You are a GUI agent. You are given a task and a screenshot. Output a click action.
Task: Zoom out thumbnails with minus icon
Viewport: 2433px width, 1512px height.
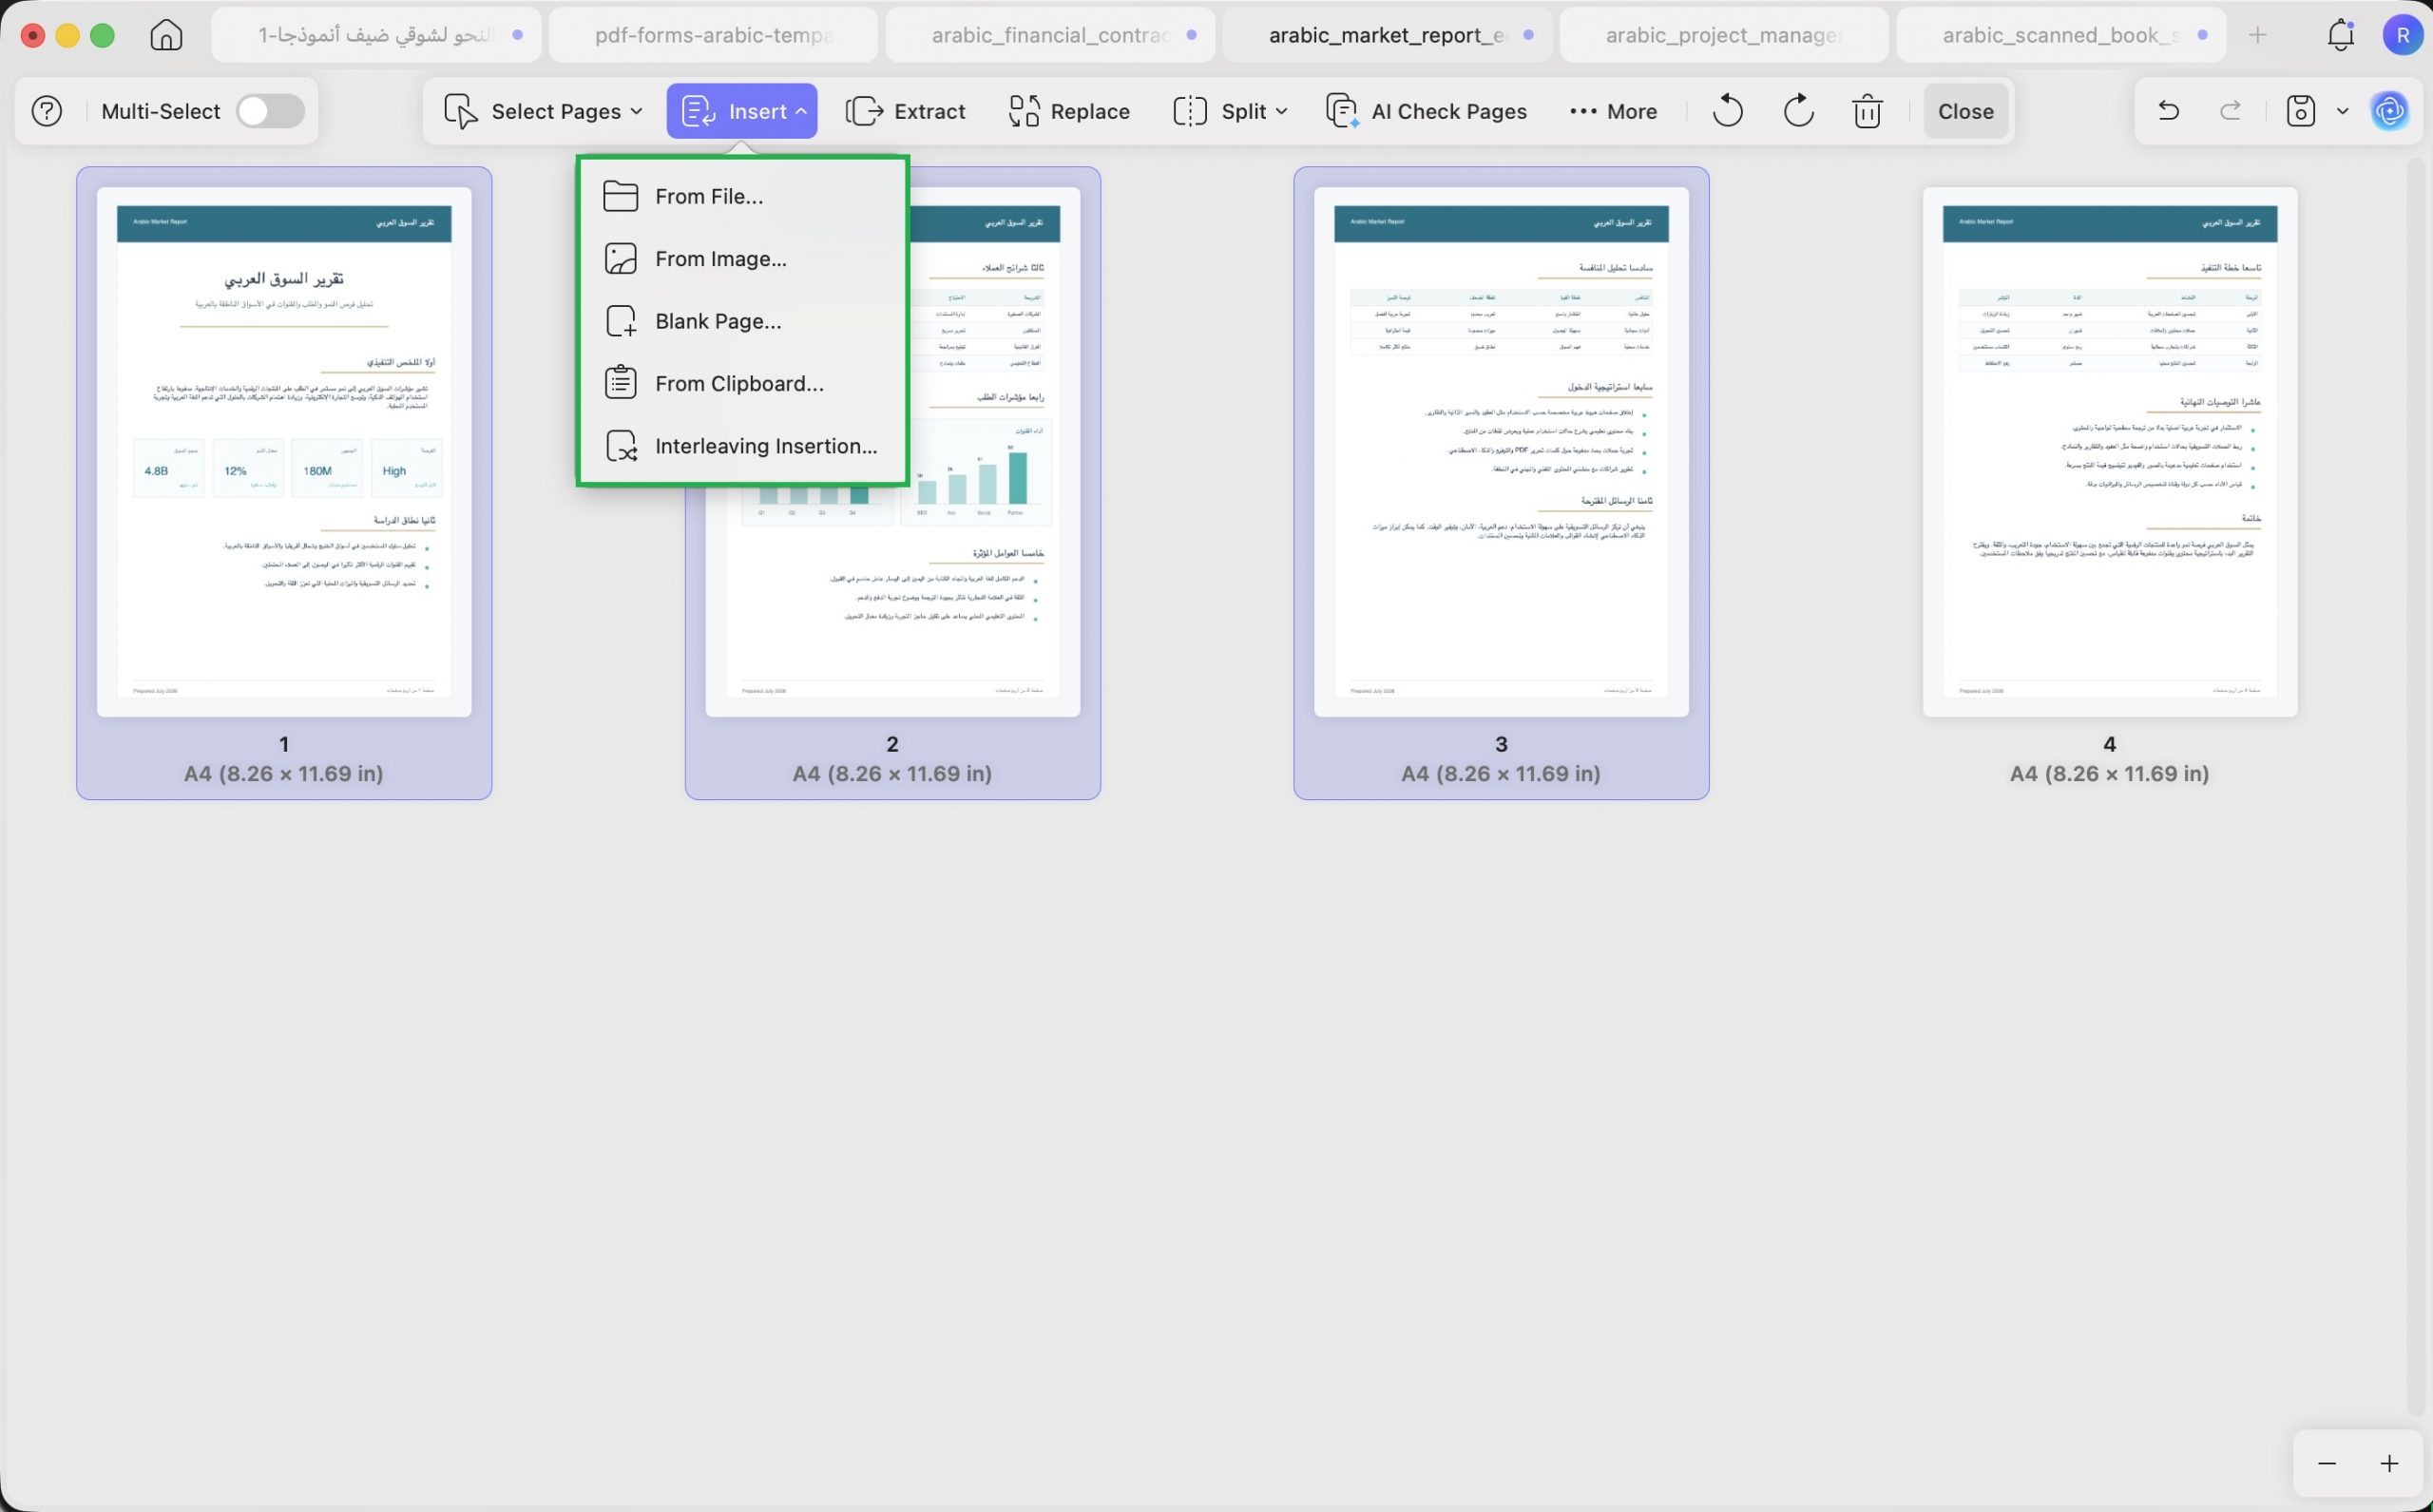pyautogui.click(x=2327, y=1464)
